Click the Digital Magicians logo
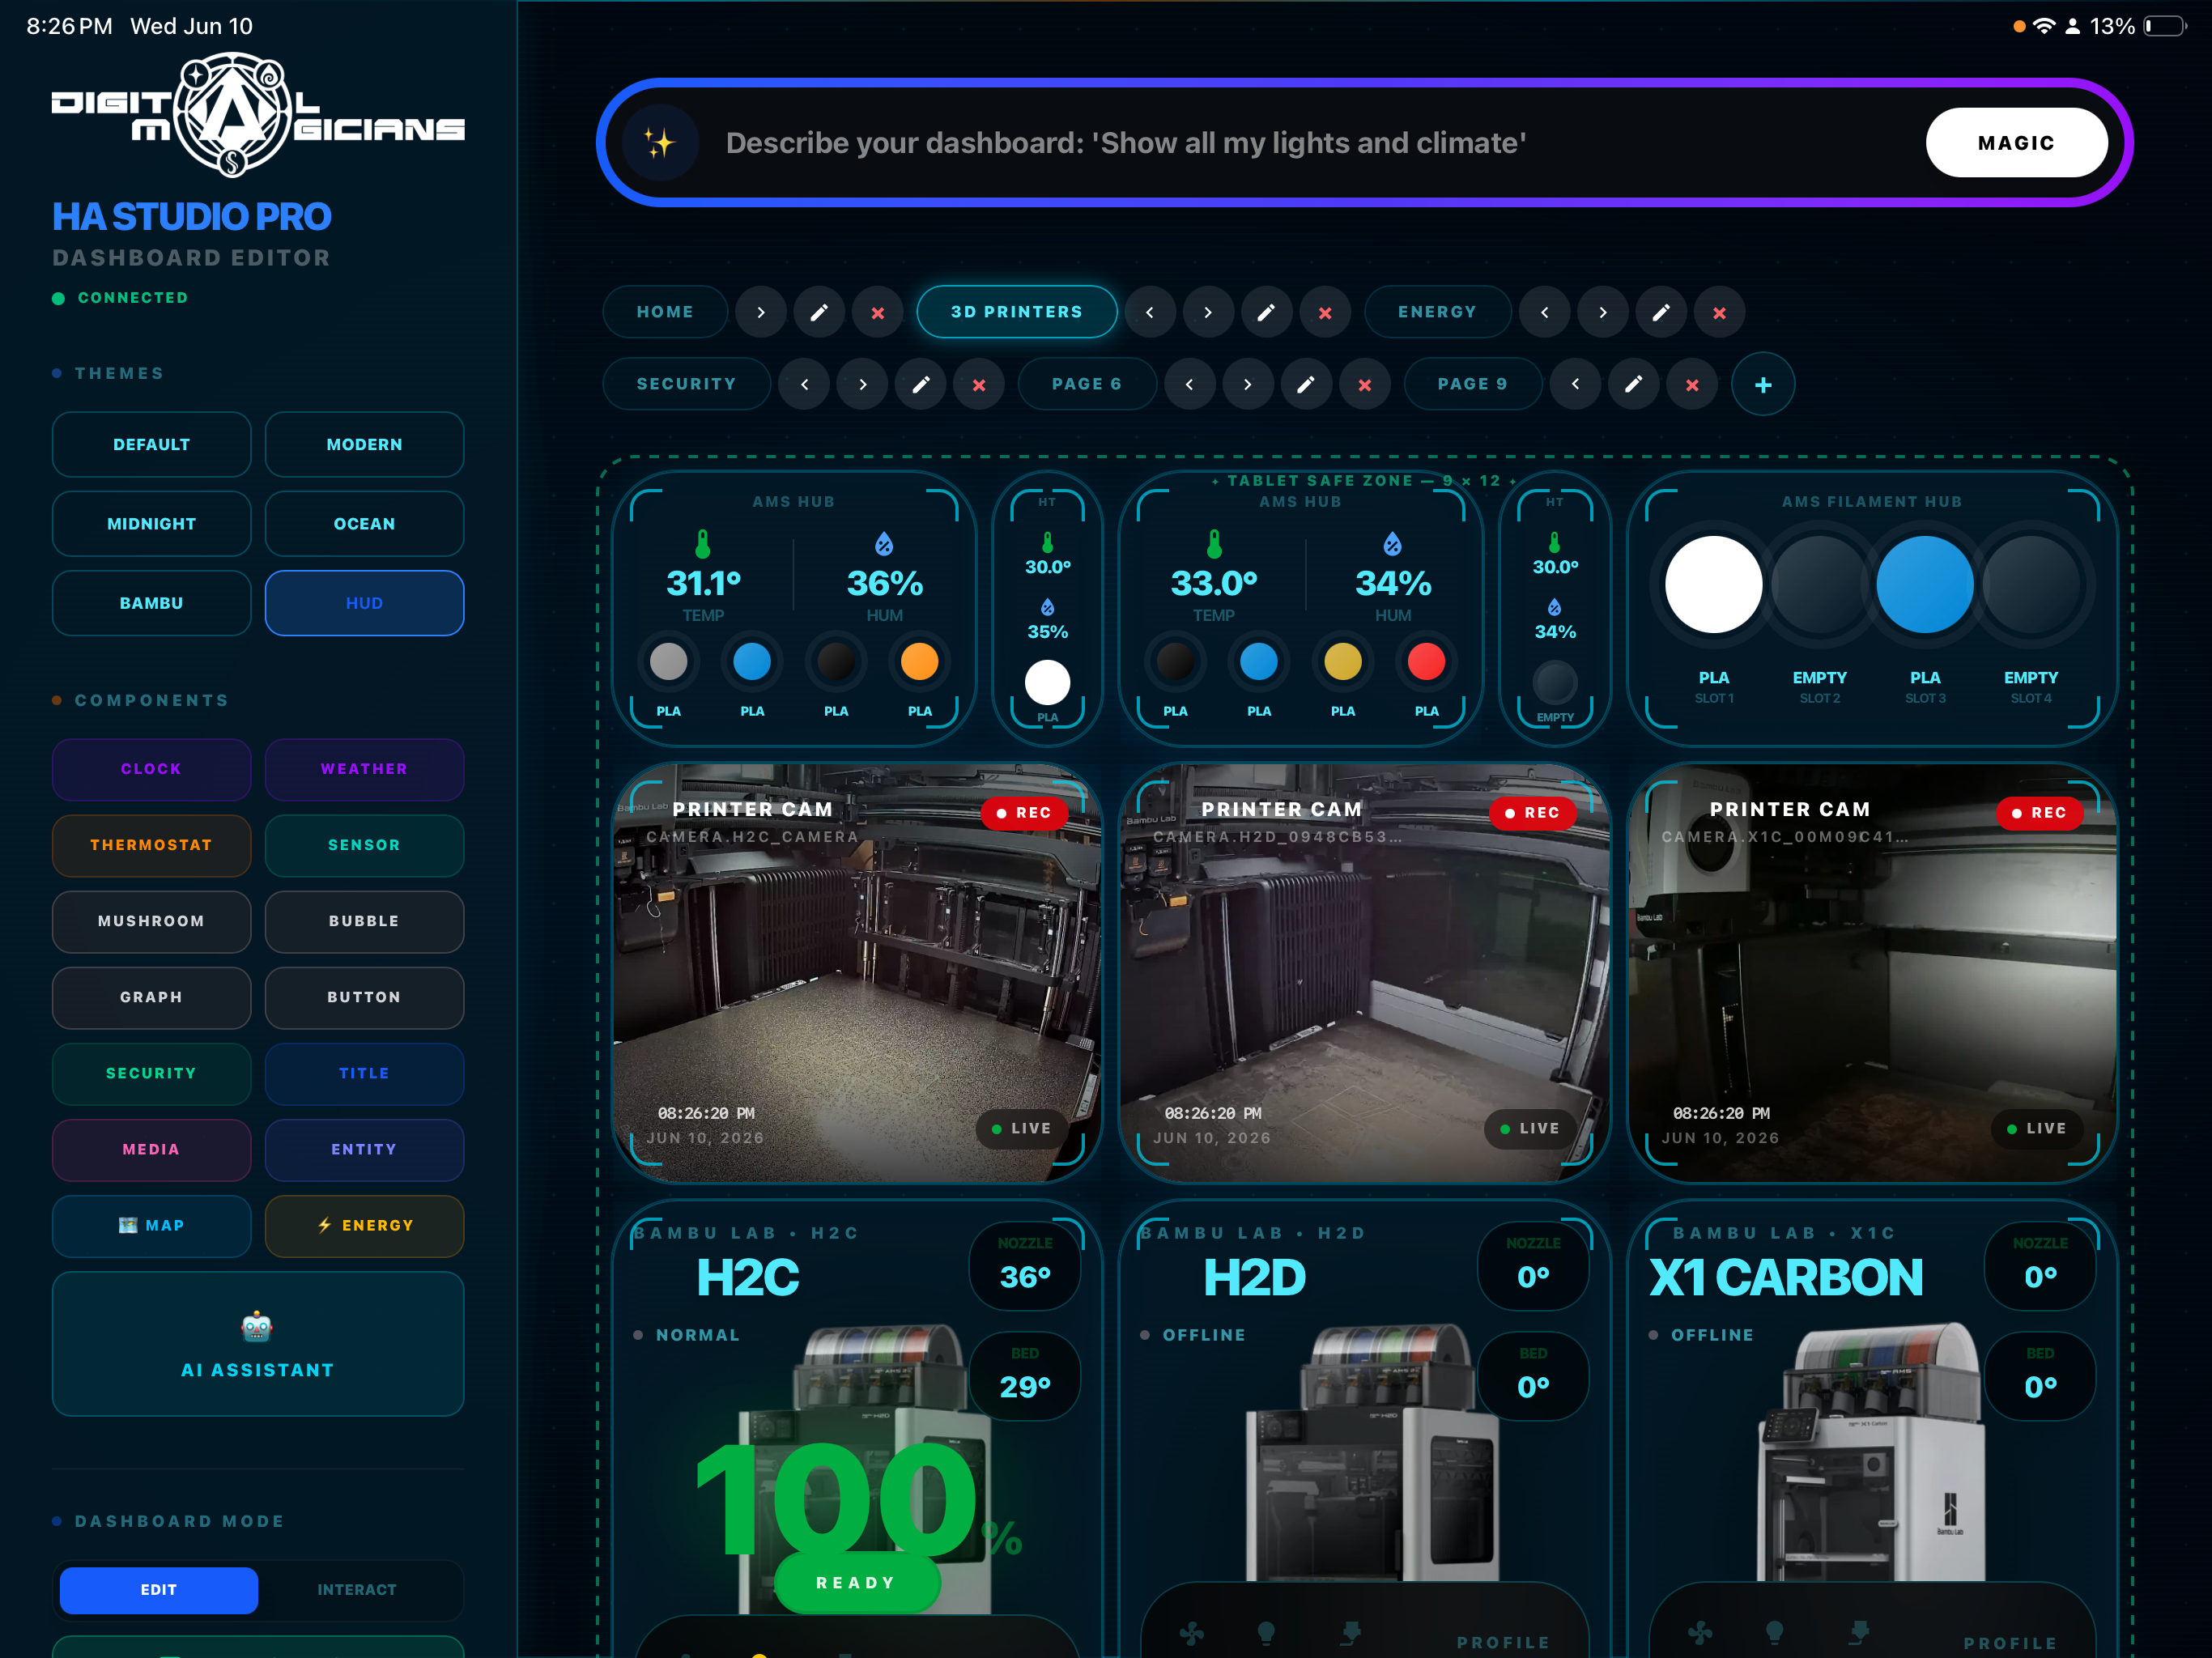 258,115
